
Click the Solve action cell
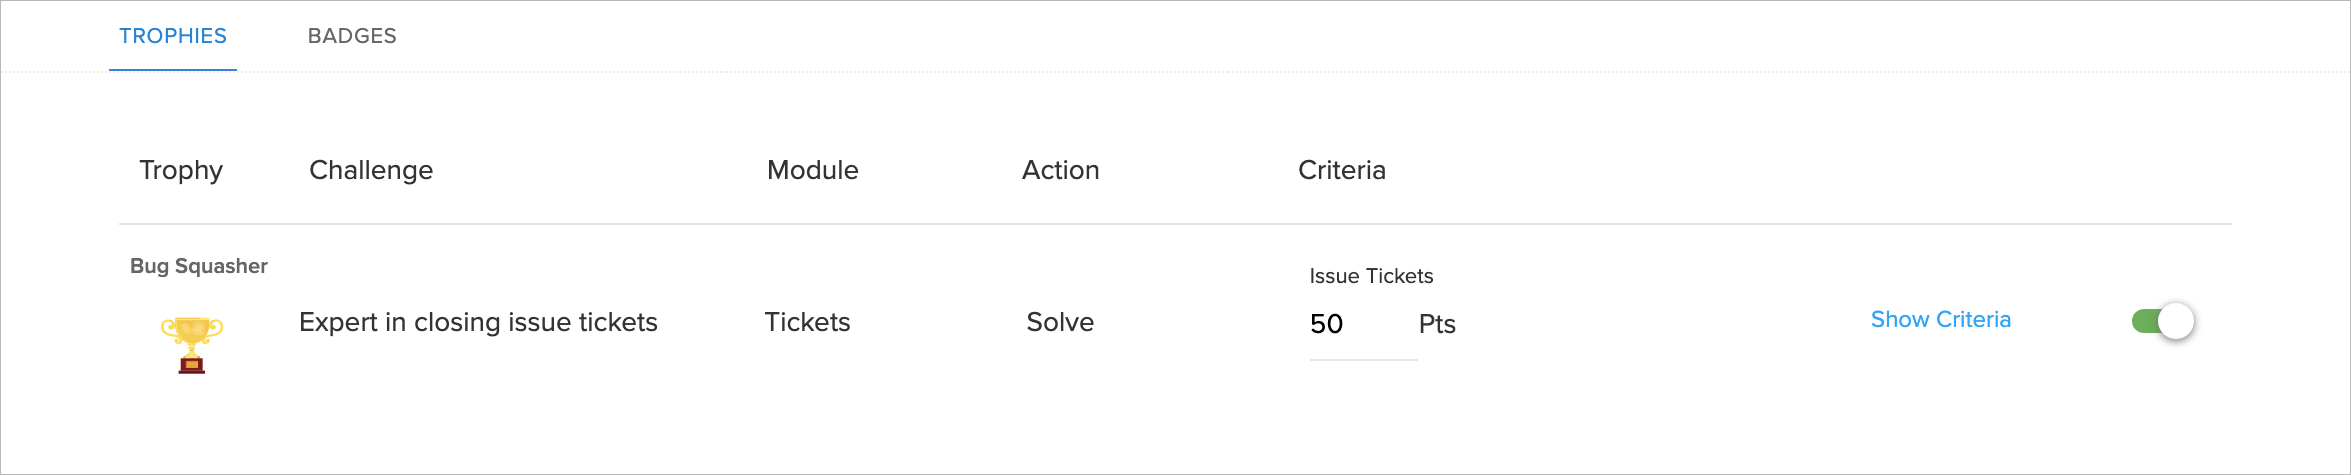tap(1060, 322)
